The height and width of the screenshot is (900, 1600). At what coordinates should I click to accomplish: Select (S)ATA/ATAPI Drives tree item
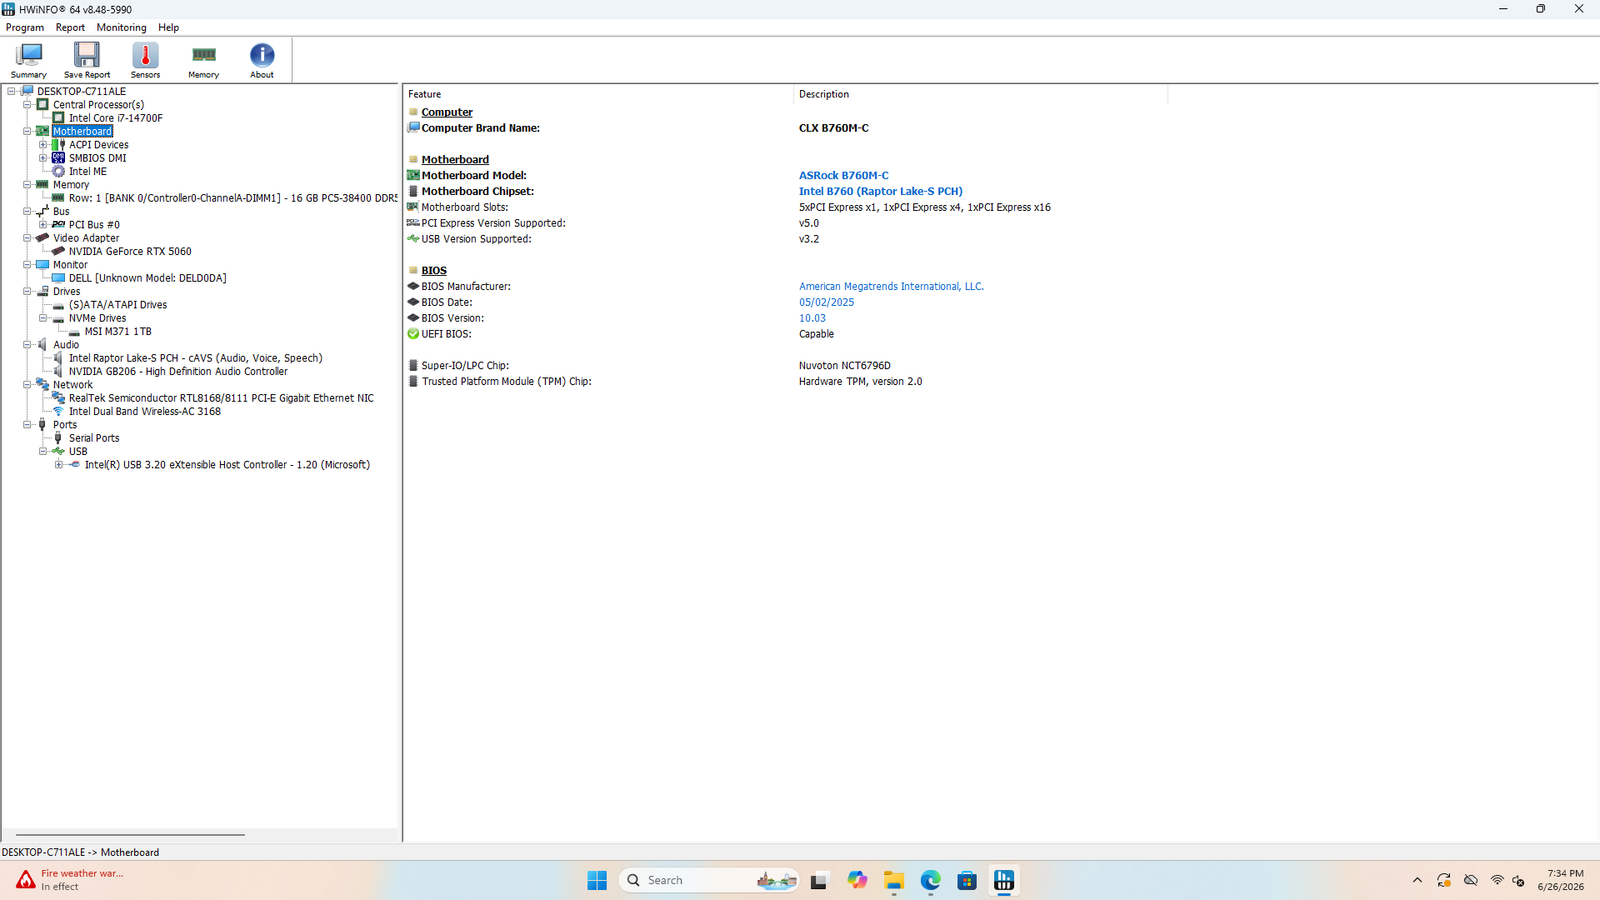coord(117,305)
